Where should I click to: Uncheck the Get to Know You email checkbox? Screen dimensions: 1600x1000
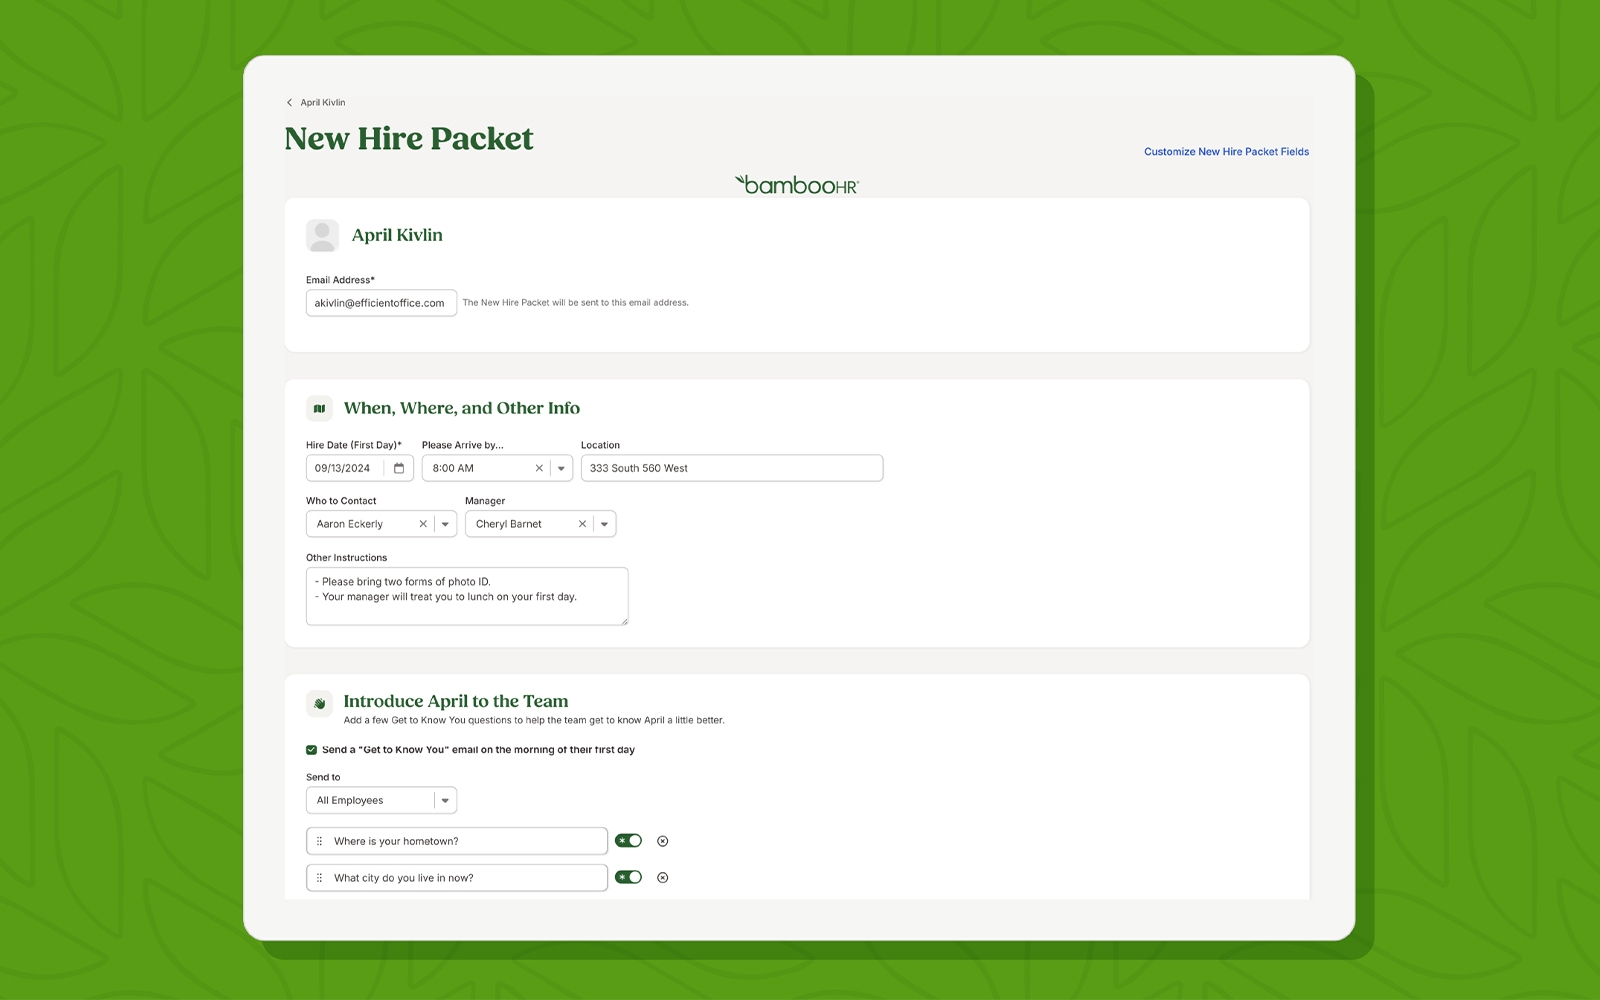tap(312, 750)
